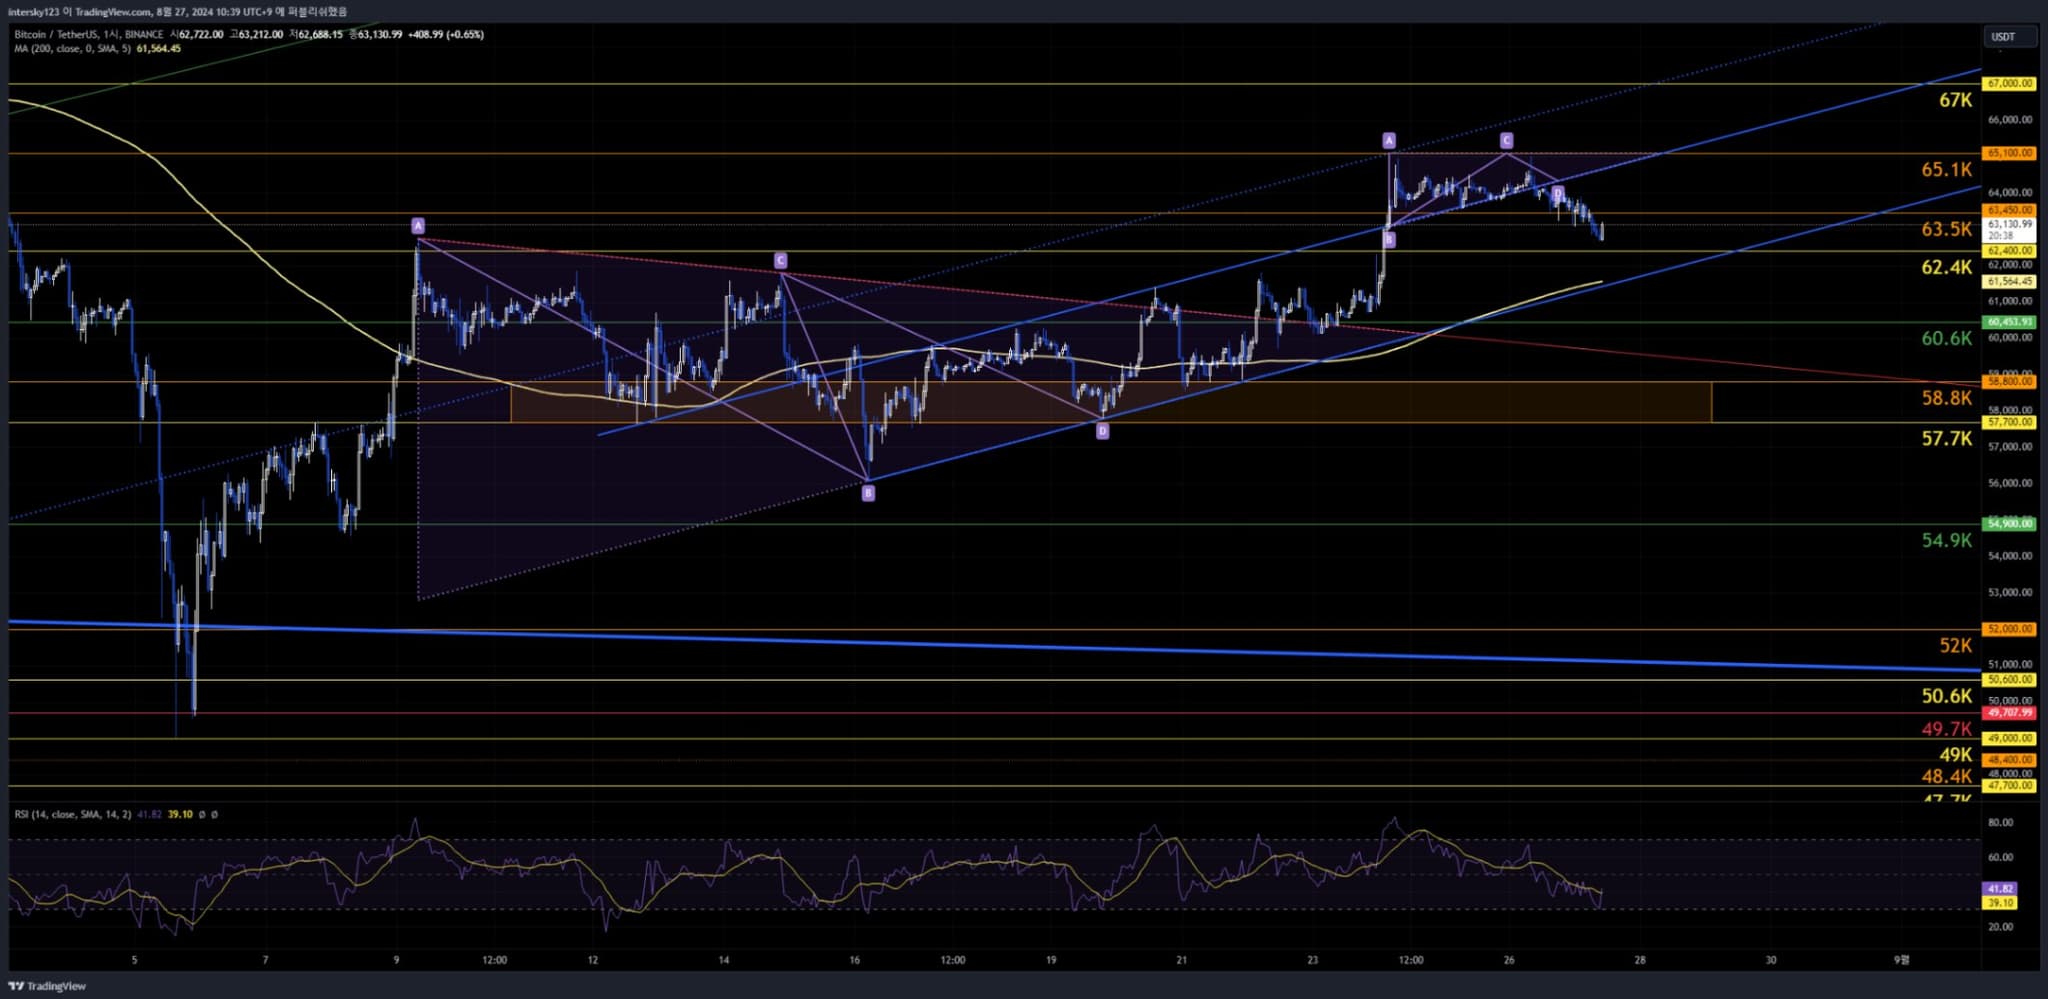Click the yellow 67,000.00 price axis label
Screen dimensions: 2048x999
click(x=2009, y=84)
